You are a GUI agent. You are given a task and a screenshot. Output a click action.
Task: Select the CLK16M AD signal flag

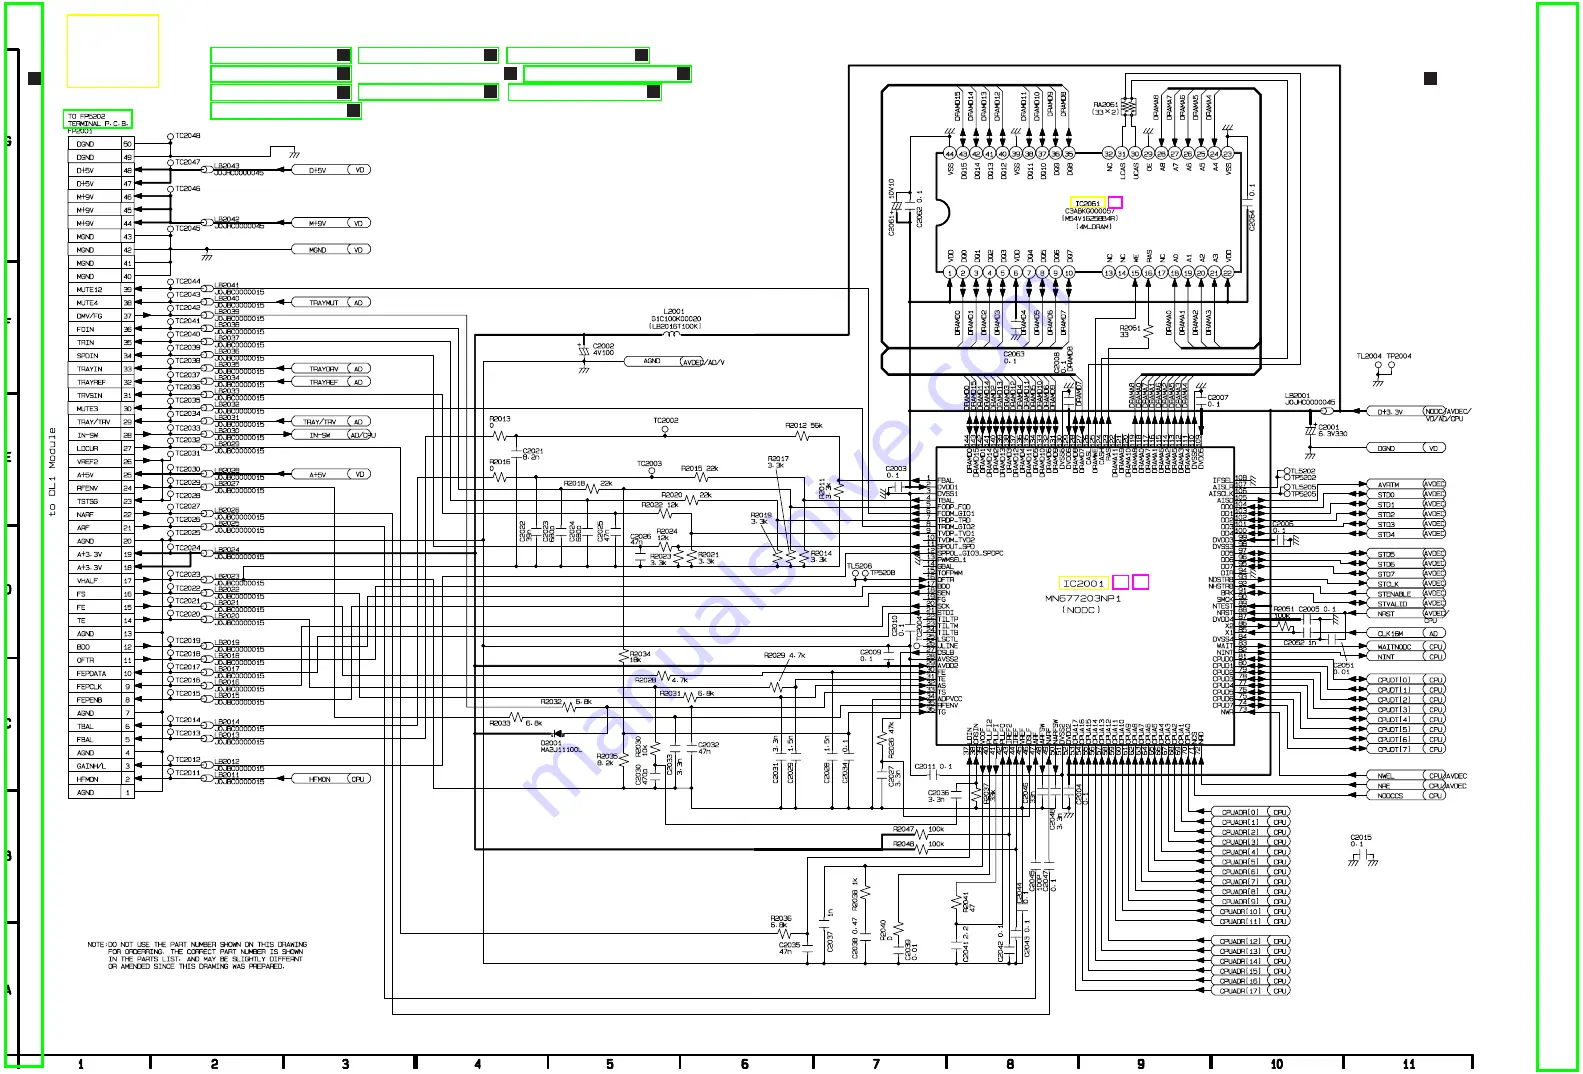pos(1405,634)
